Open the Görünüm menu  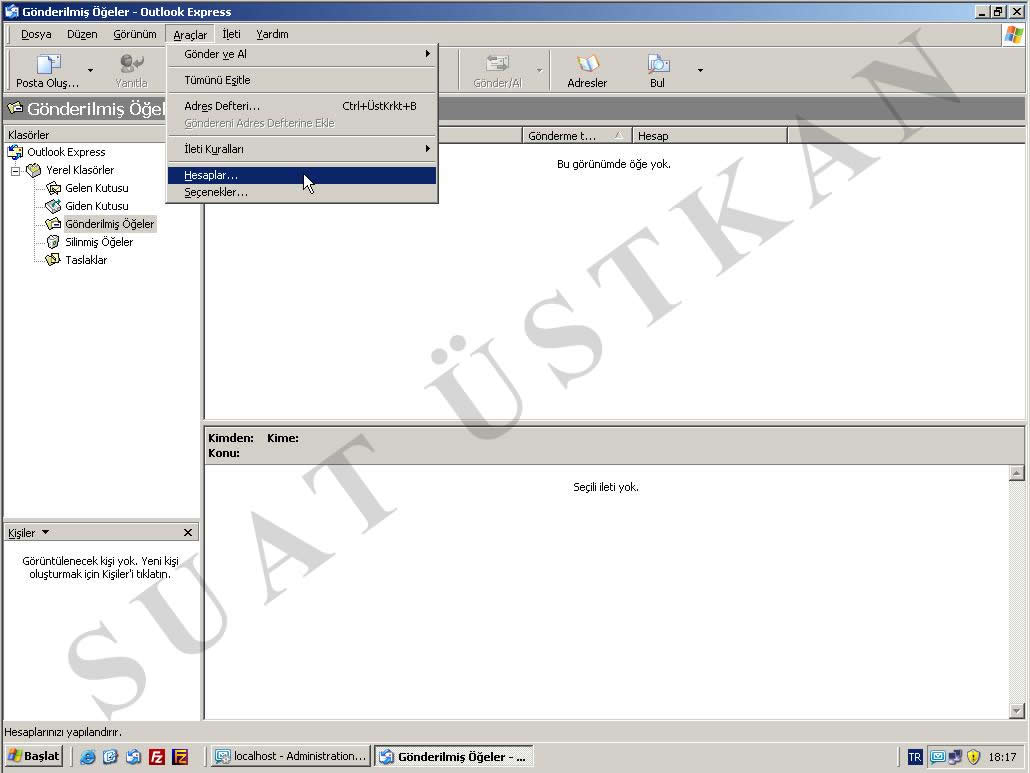tap(135, 34)
